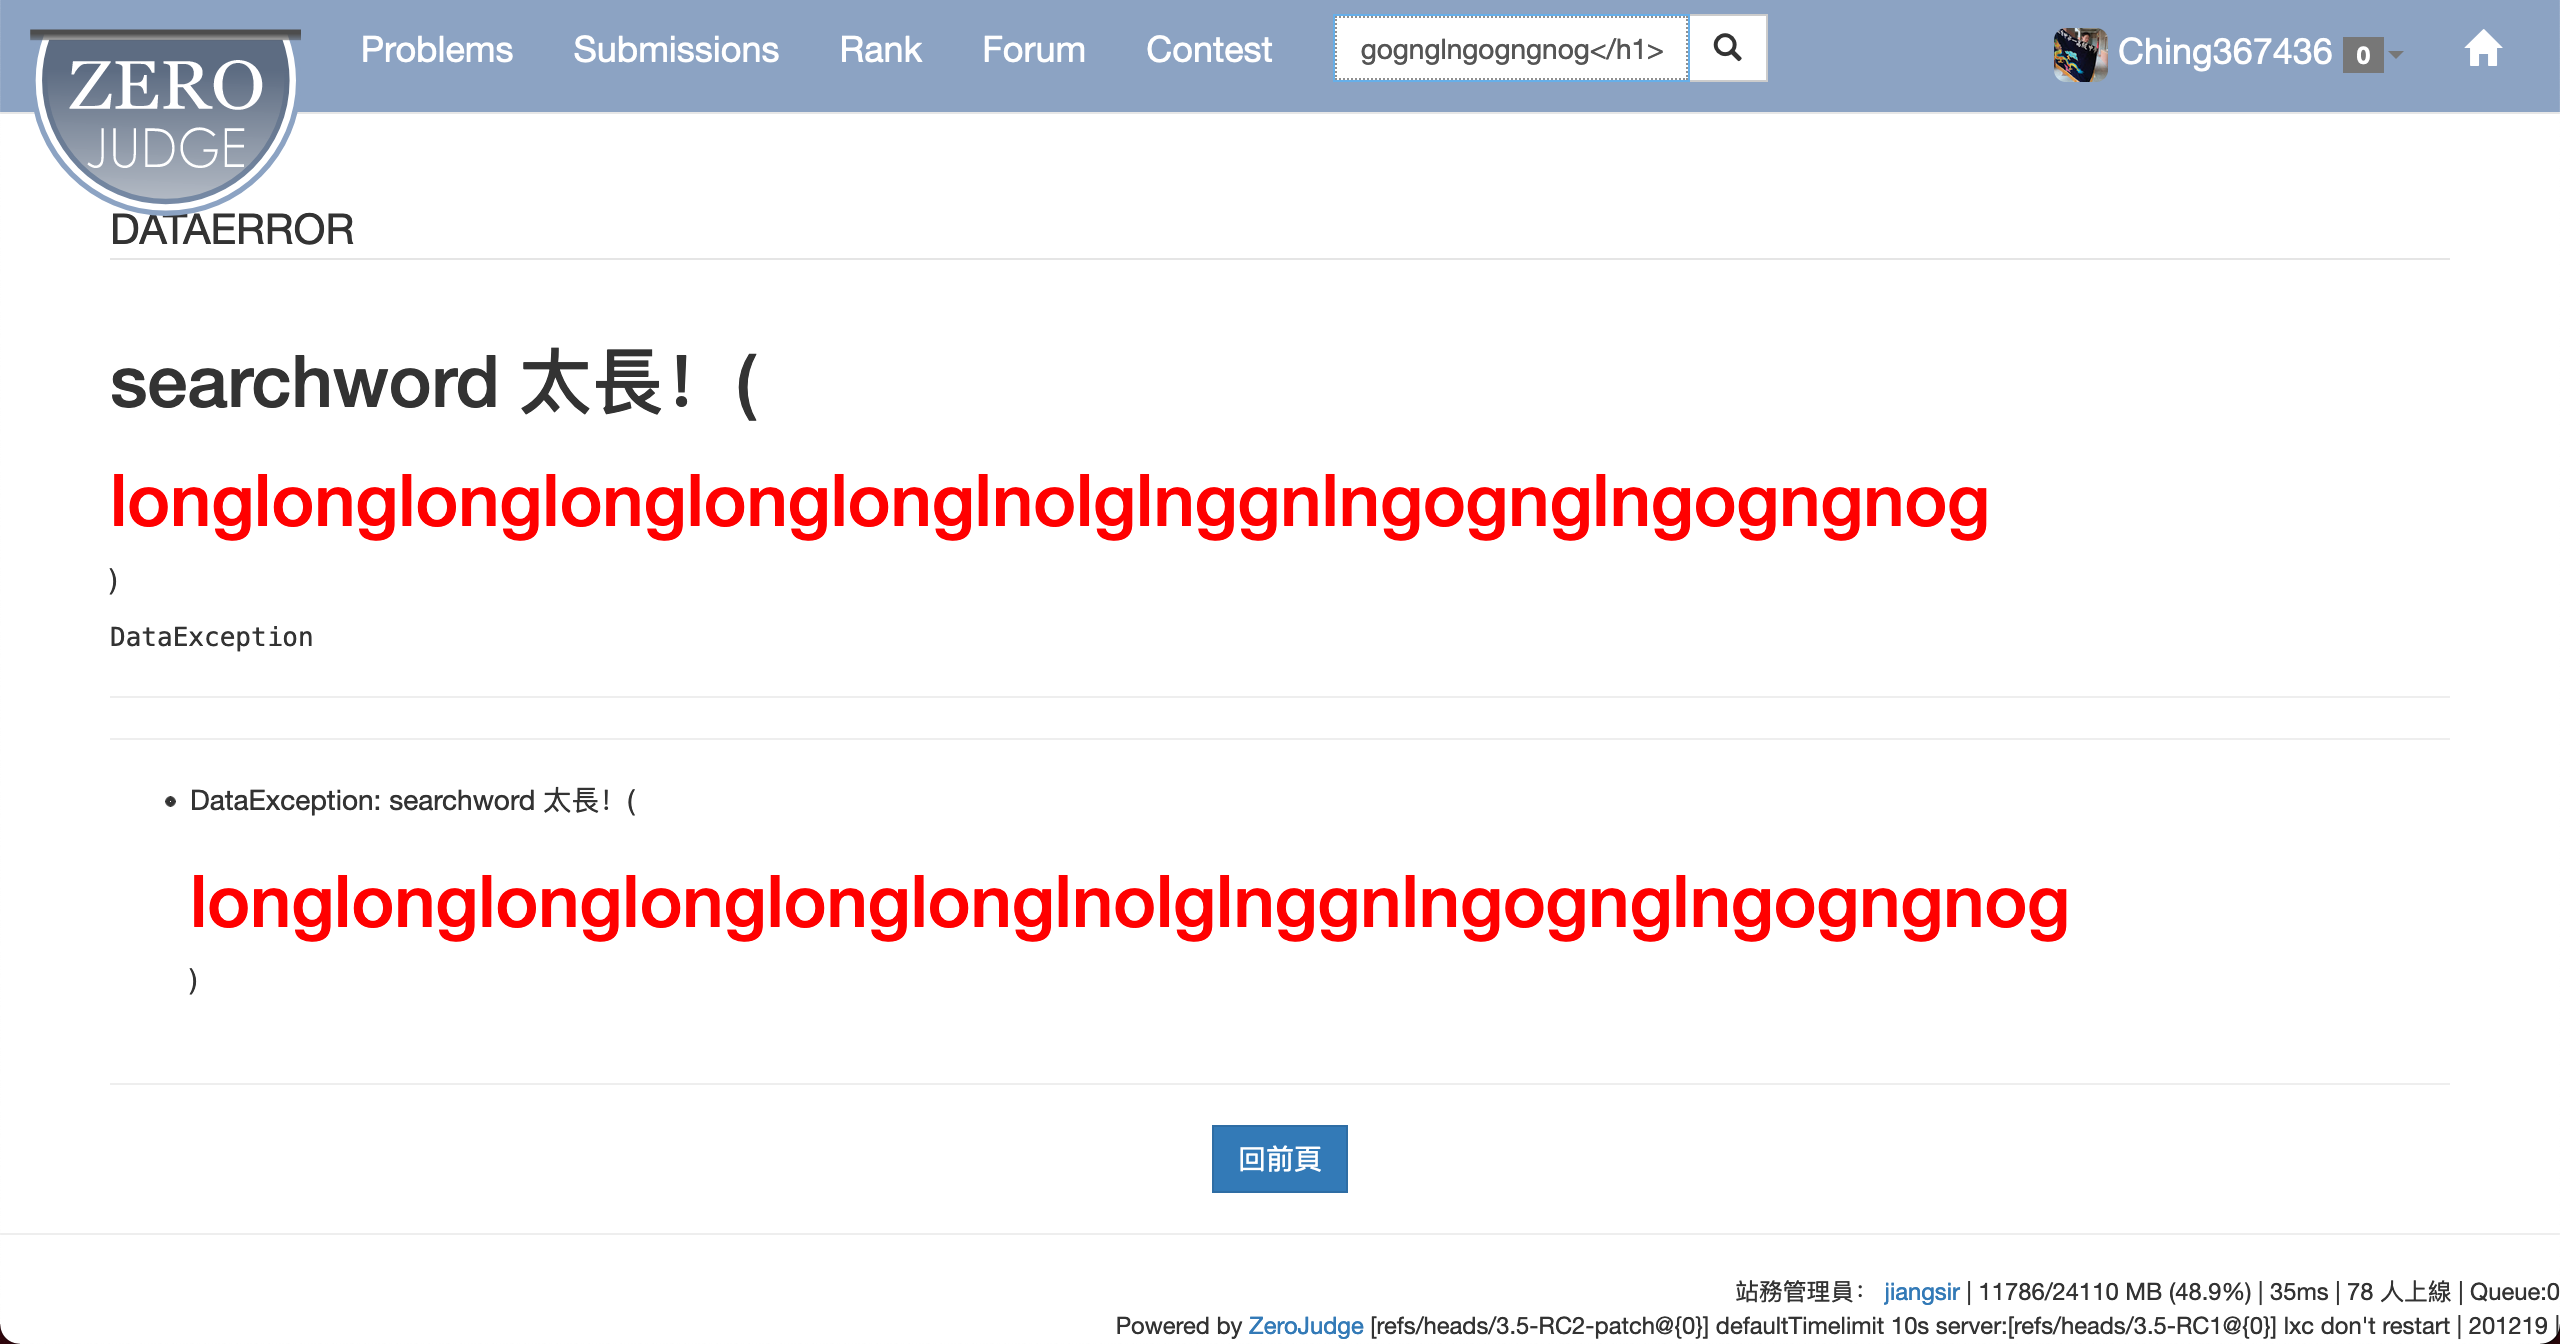Open the Rank page
Screen dimensions: 2560x1344
point(880,50)
